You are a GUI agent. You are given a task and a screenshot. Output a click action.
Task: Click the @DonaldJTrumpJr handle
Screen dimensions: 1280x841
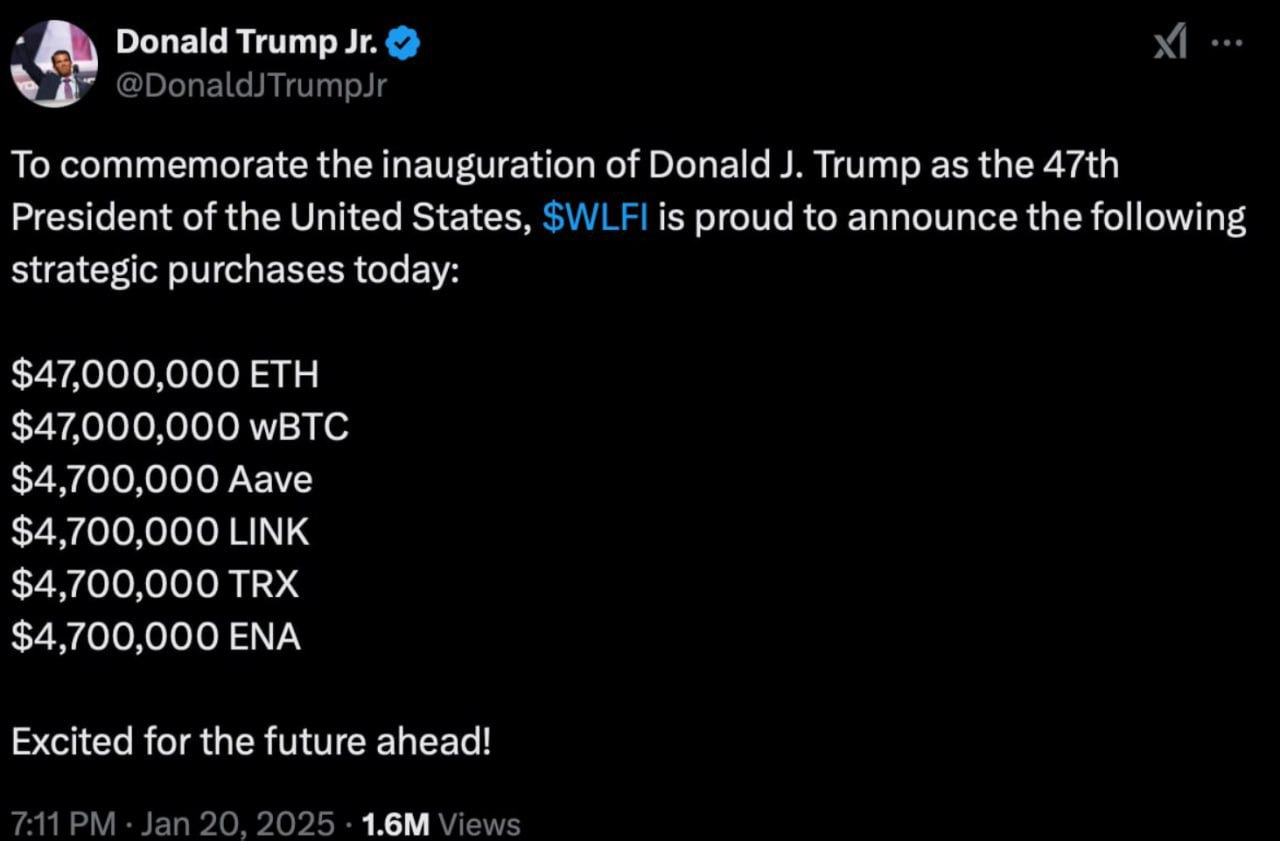point(251,86)
